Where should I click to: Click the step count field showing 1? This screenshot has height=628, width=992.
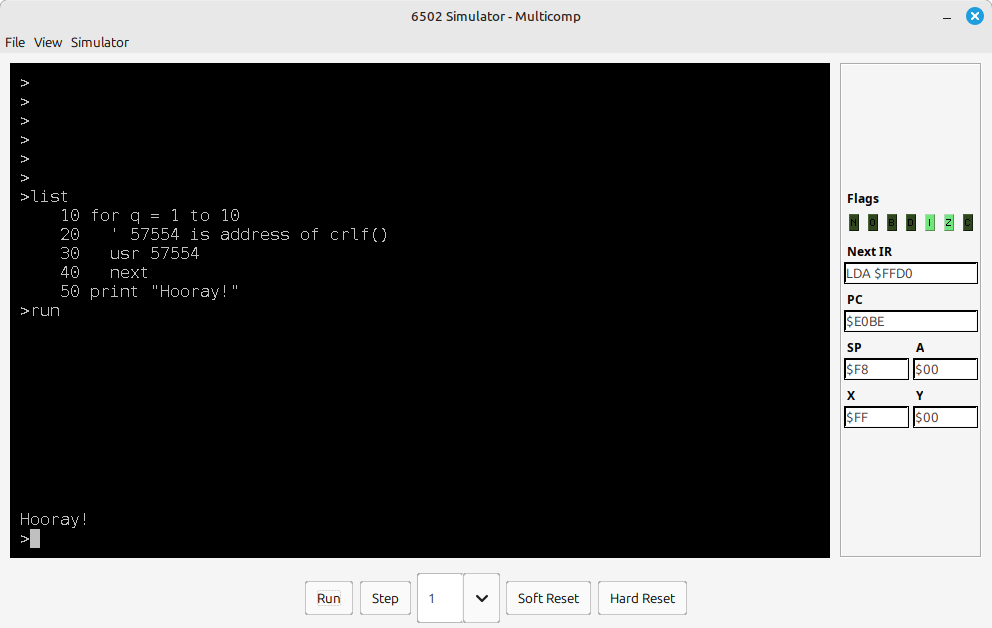(x=440, y=598)
